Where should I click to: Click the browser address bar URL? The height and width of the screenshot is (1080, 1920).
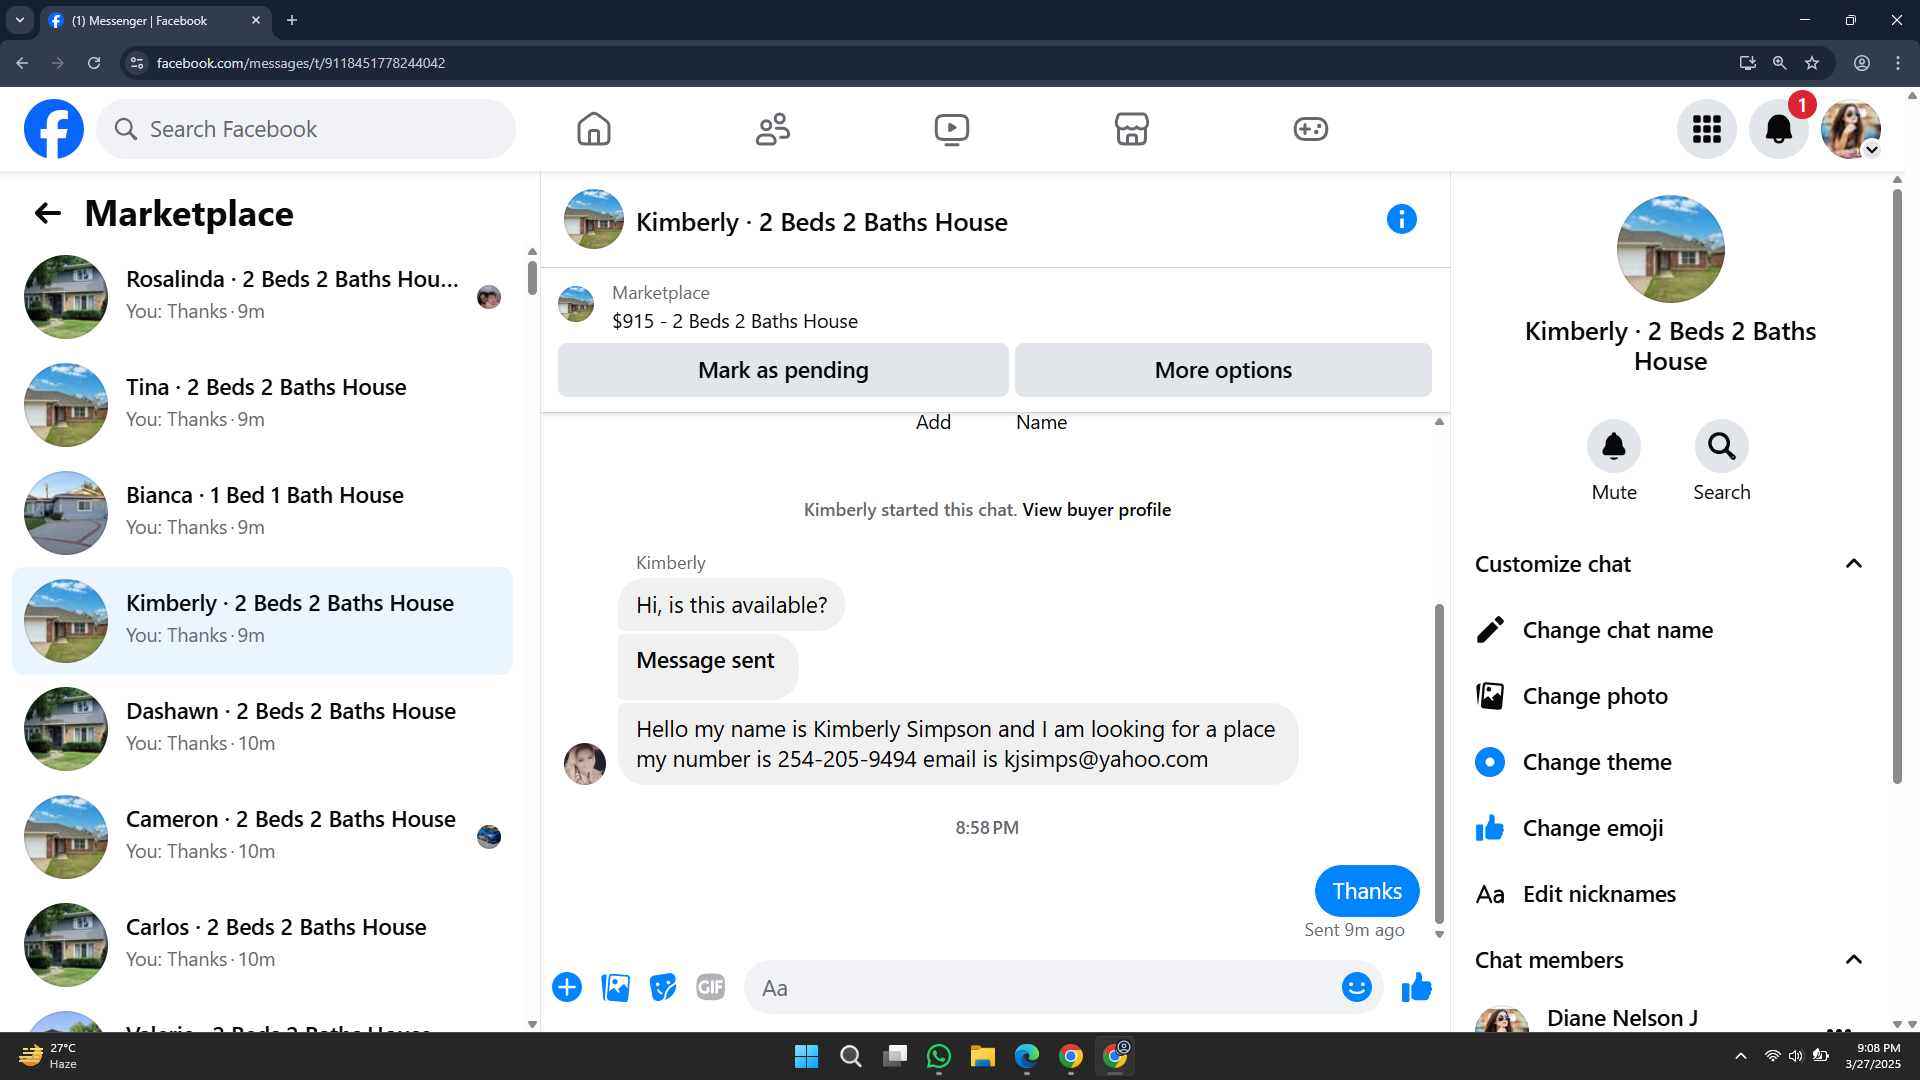(301, 63)
